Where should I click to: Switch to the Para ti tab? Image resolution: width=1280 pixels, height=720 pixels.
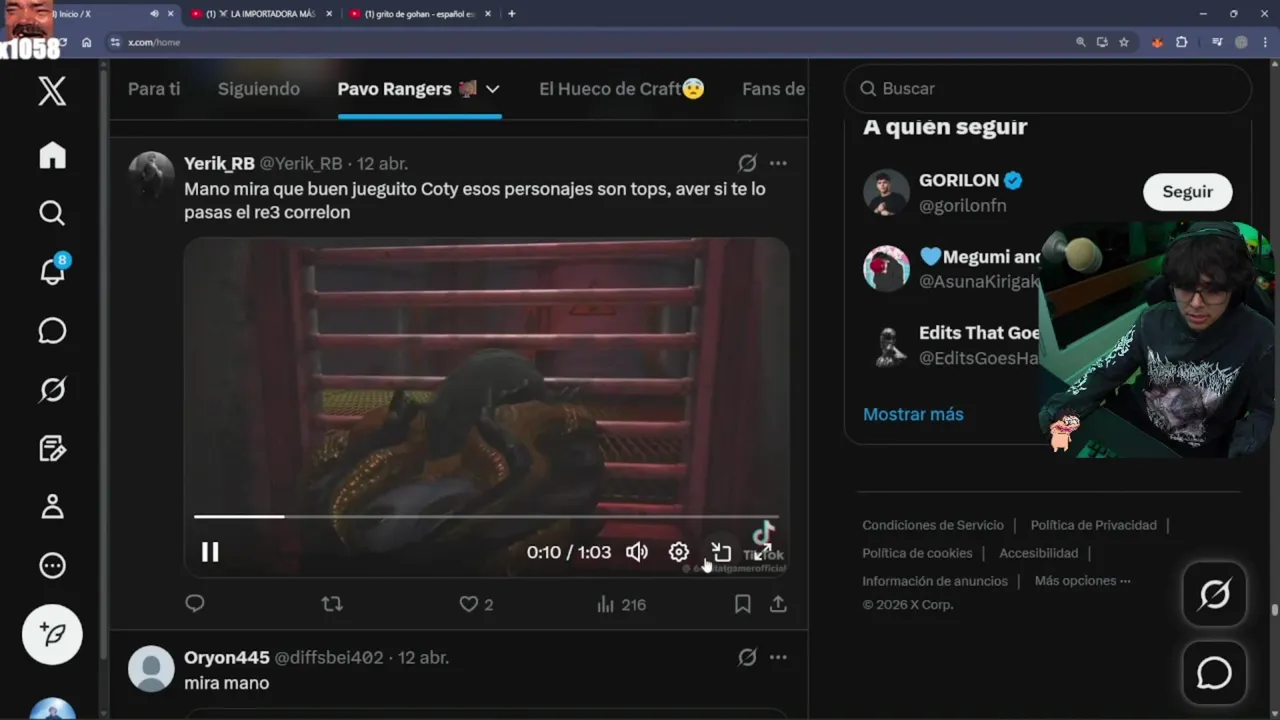pos(154,89)
